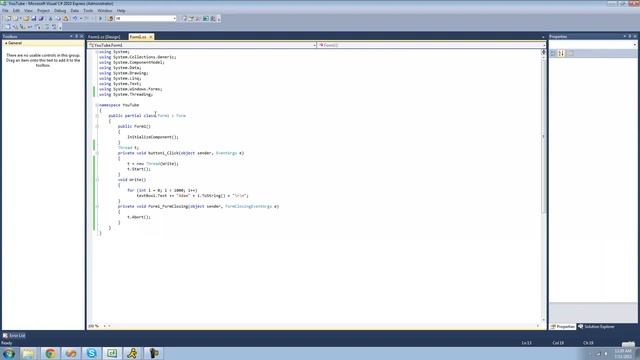
Task: Switch to Solution Explorer tab
Action: click(x=596, y=327)
